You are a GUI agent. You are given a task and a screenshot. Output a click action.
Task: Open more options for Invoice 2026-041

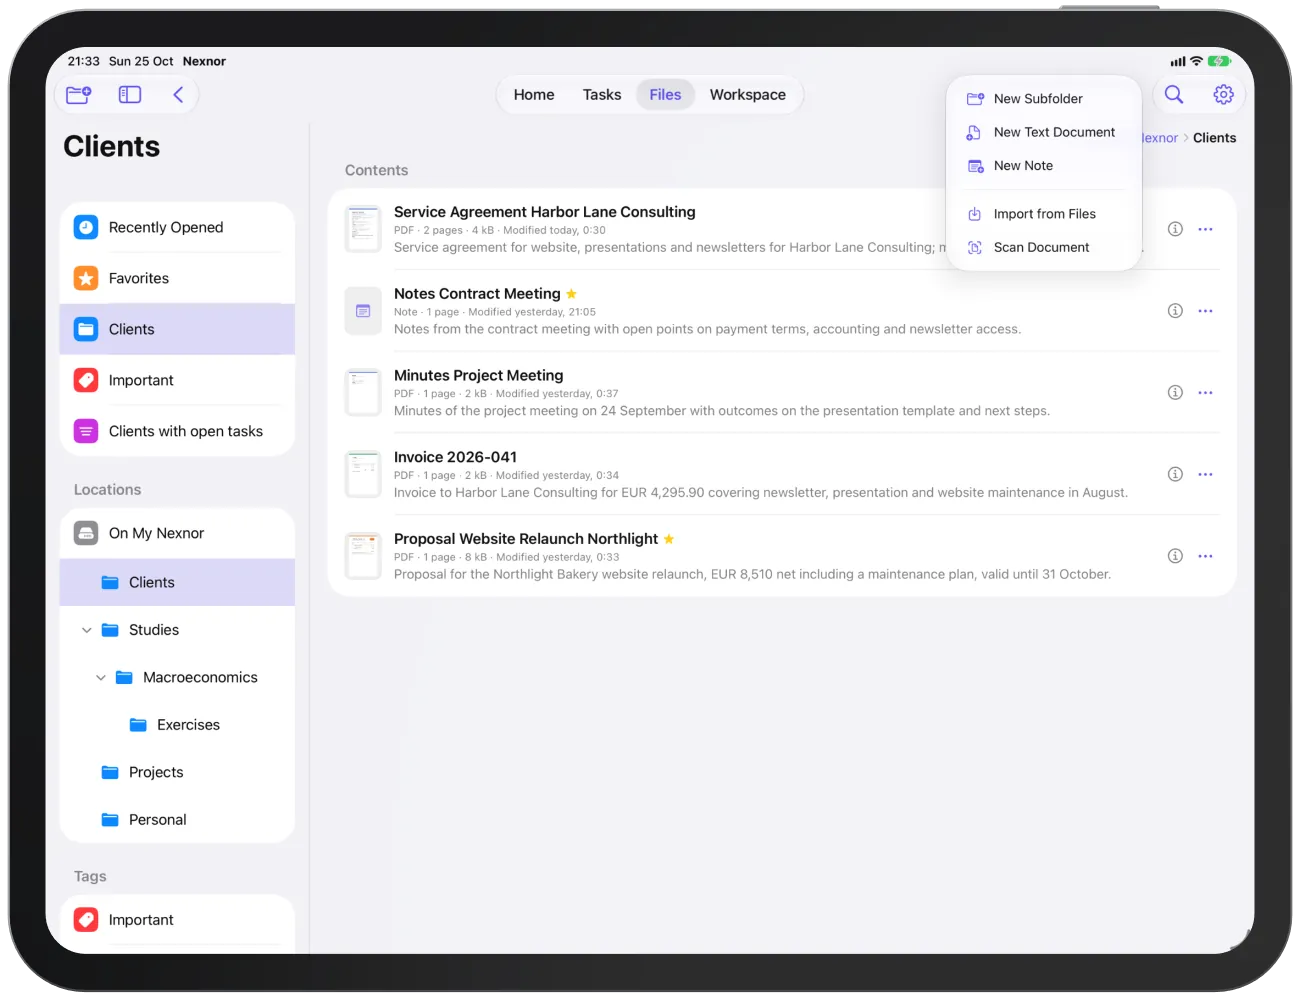coord(1205,474)
